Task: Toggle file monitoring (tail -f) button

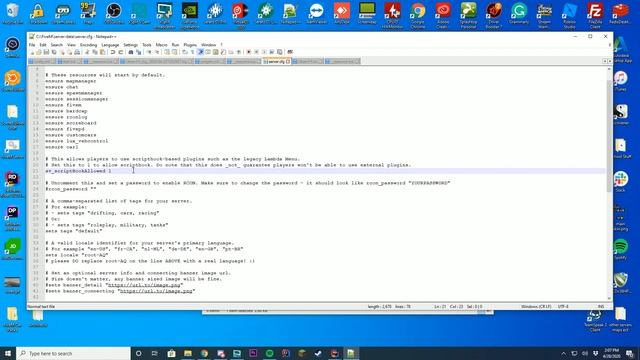Action: click(x=239, y=52)
